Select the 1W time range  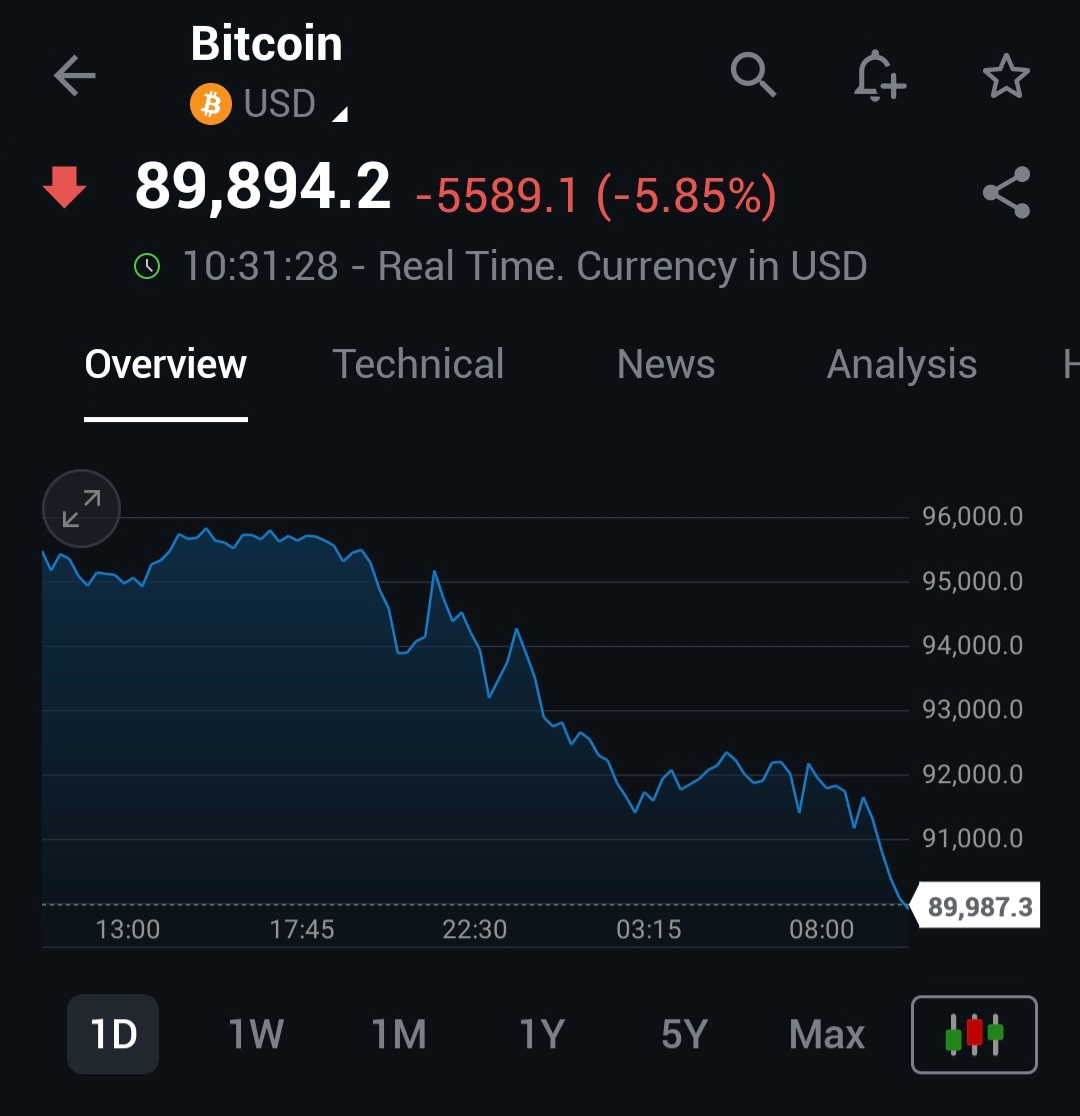pyautogui.click(x=256, y=1034)
